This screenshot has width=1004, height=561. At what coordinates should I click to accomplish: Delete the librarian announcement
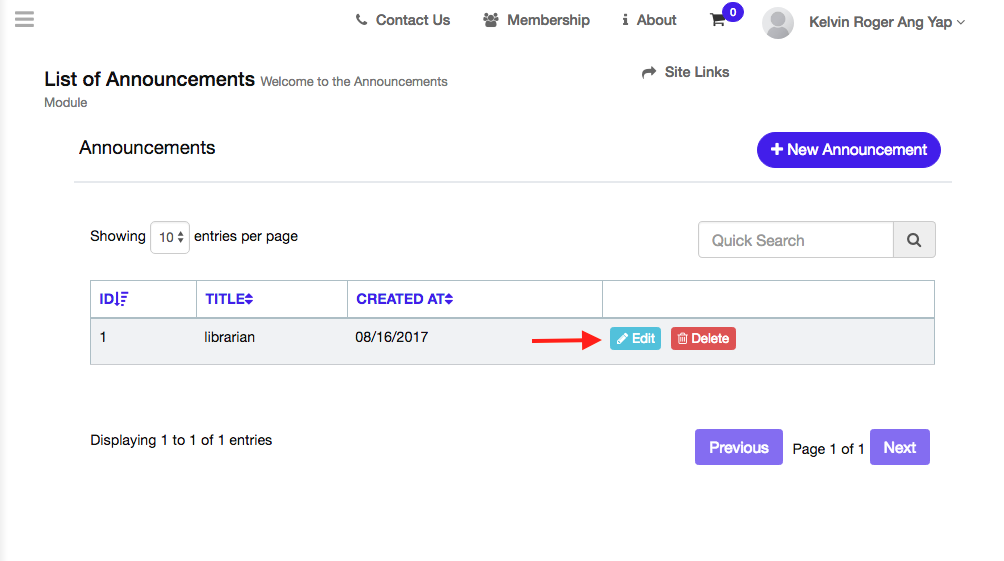pyautogui.click(x=703, y=339)
